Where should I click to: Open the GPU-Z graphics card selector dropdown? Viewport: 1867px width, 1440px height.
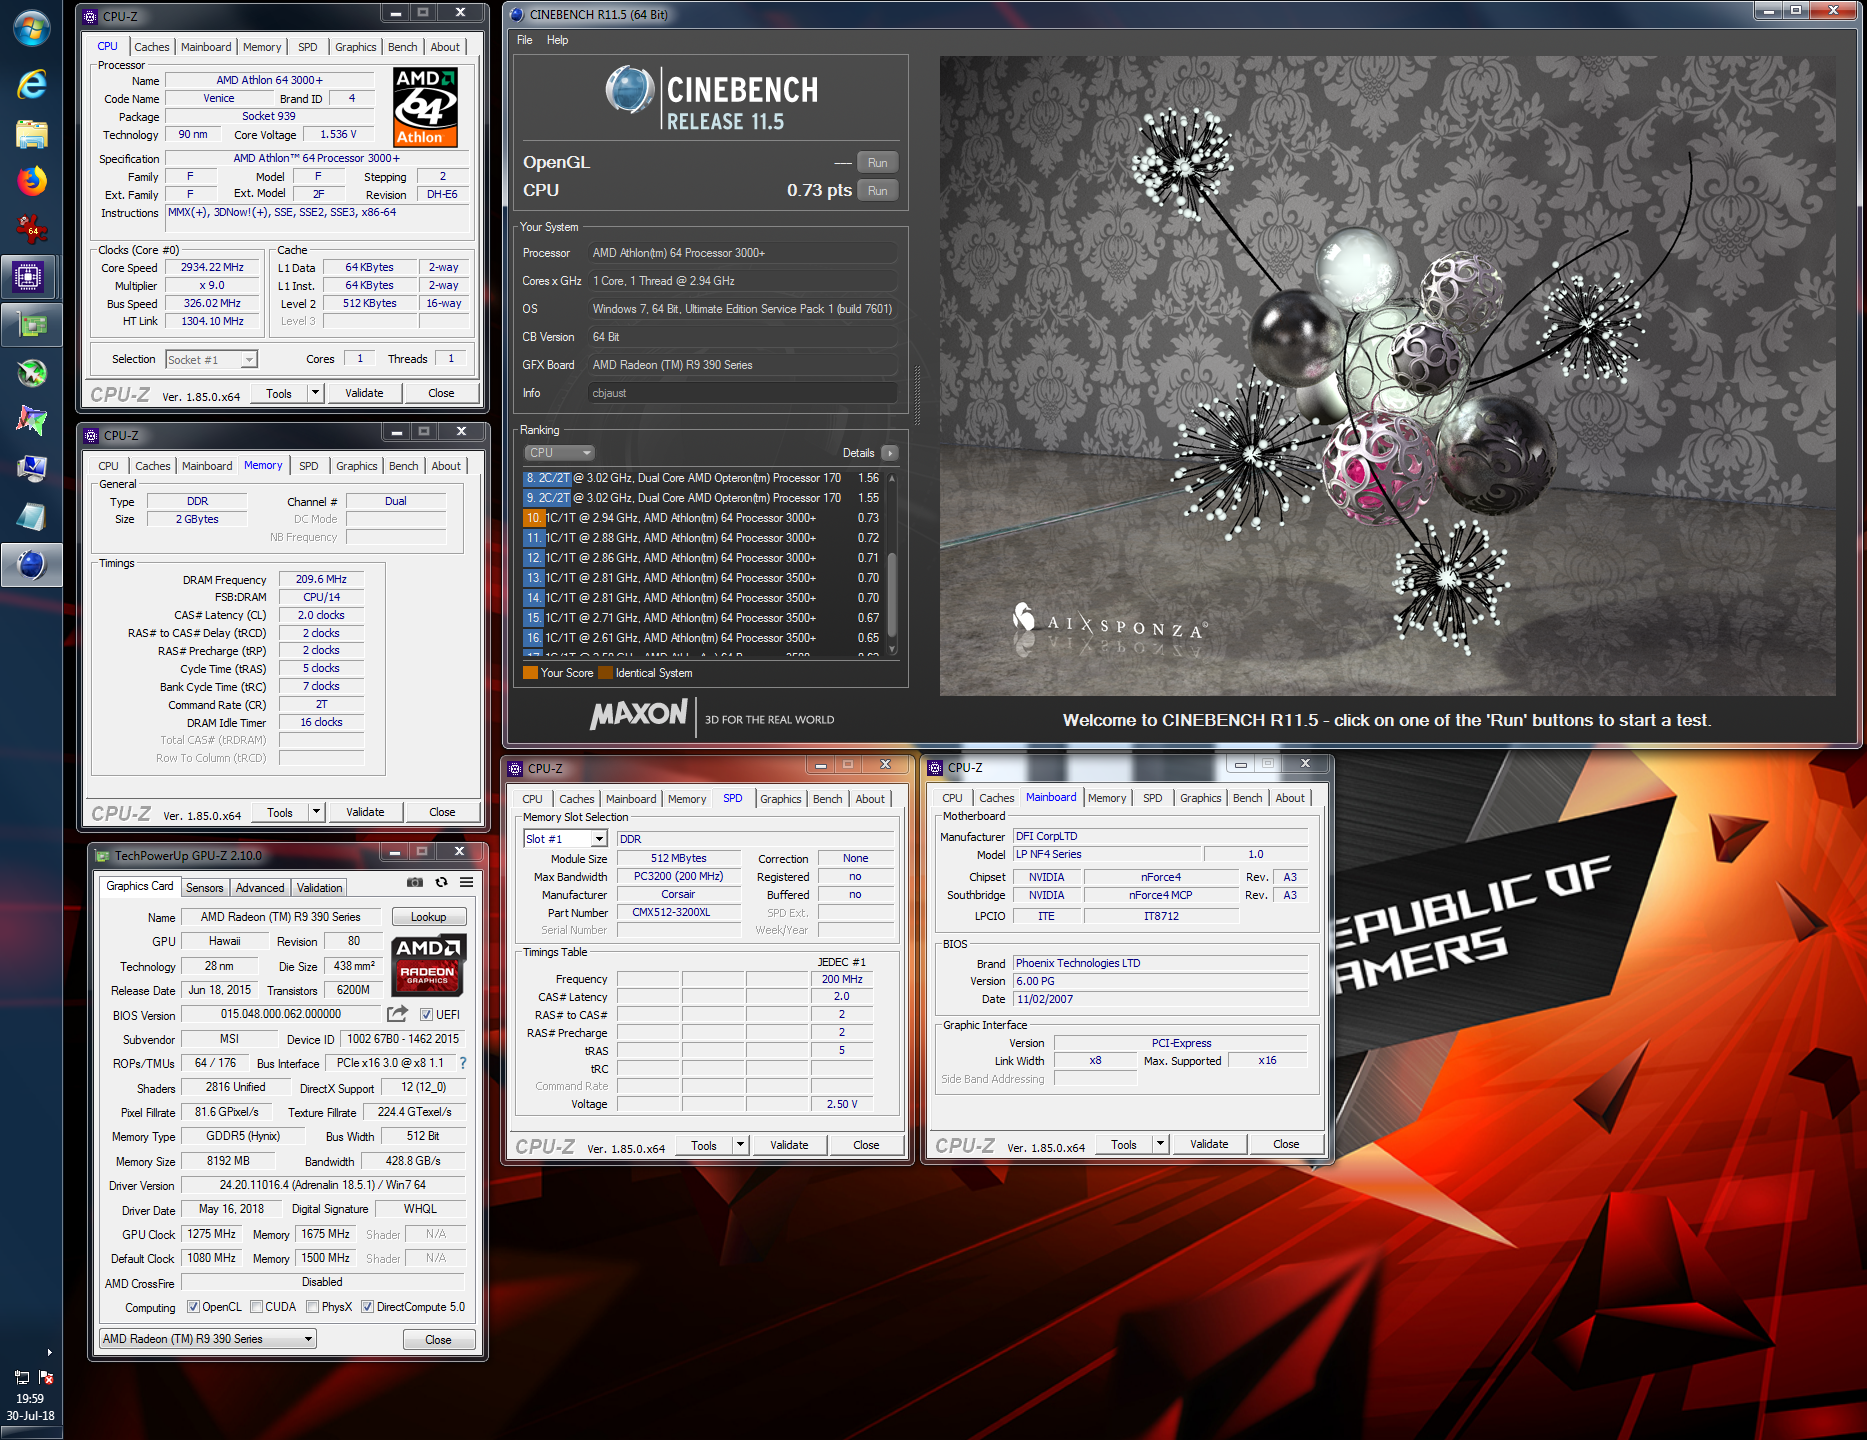tap(208, 1339)
